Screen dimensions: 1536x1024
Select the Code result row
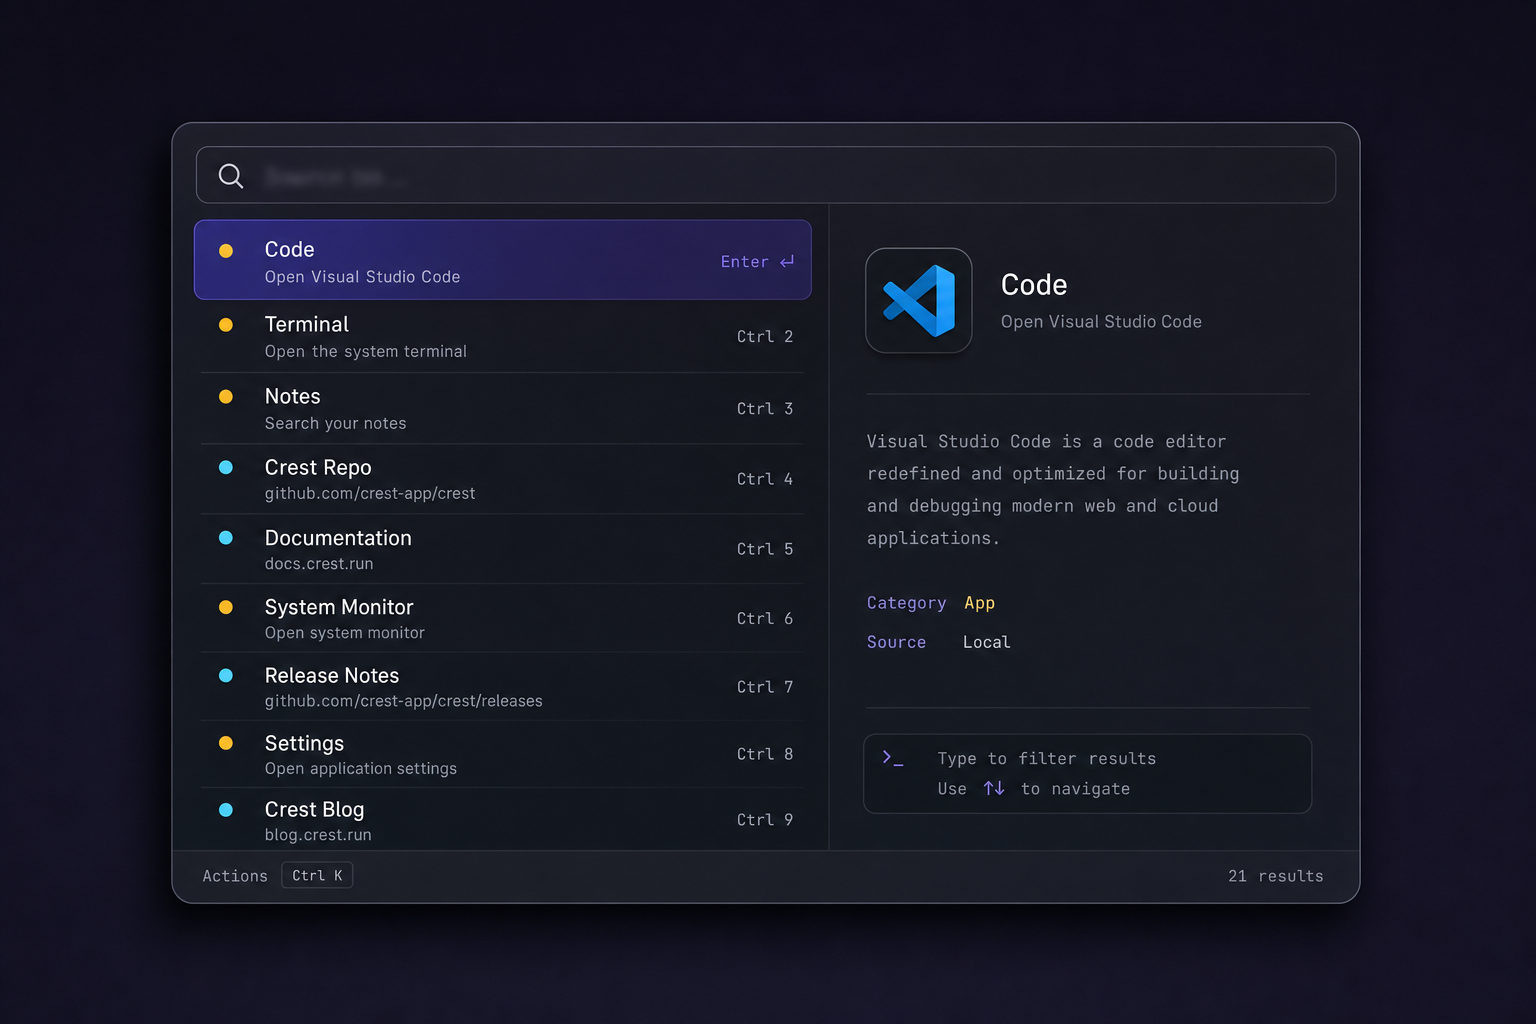[502, 260]
